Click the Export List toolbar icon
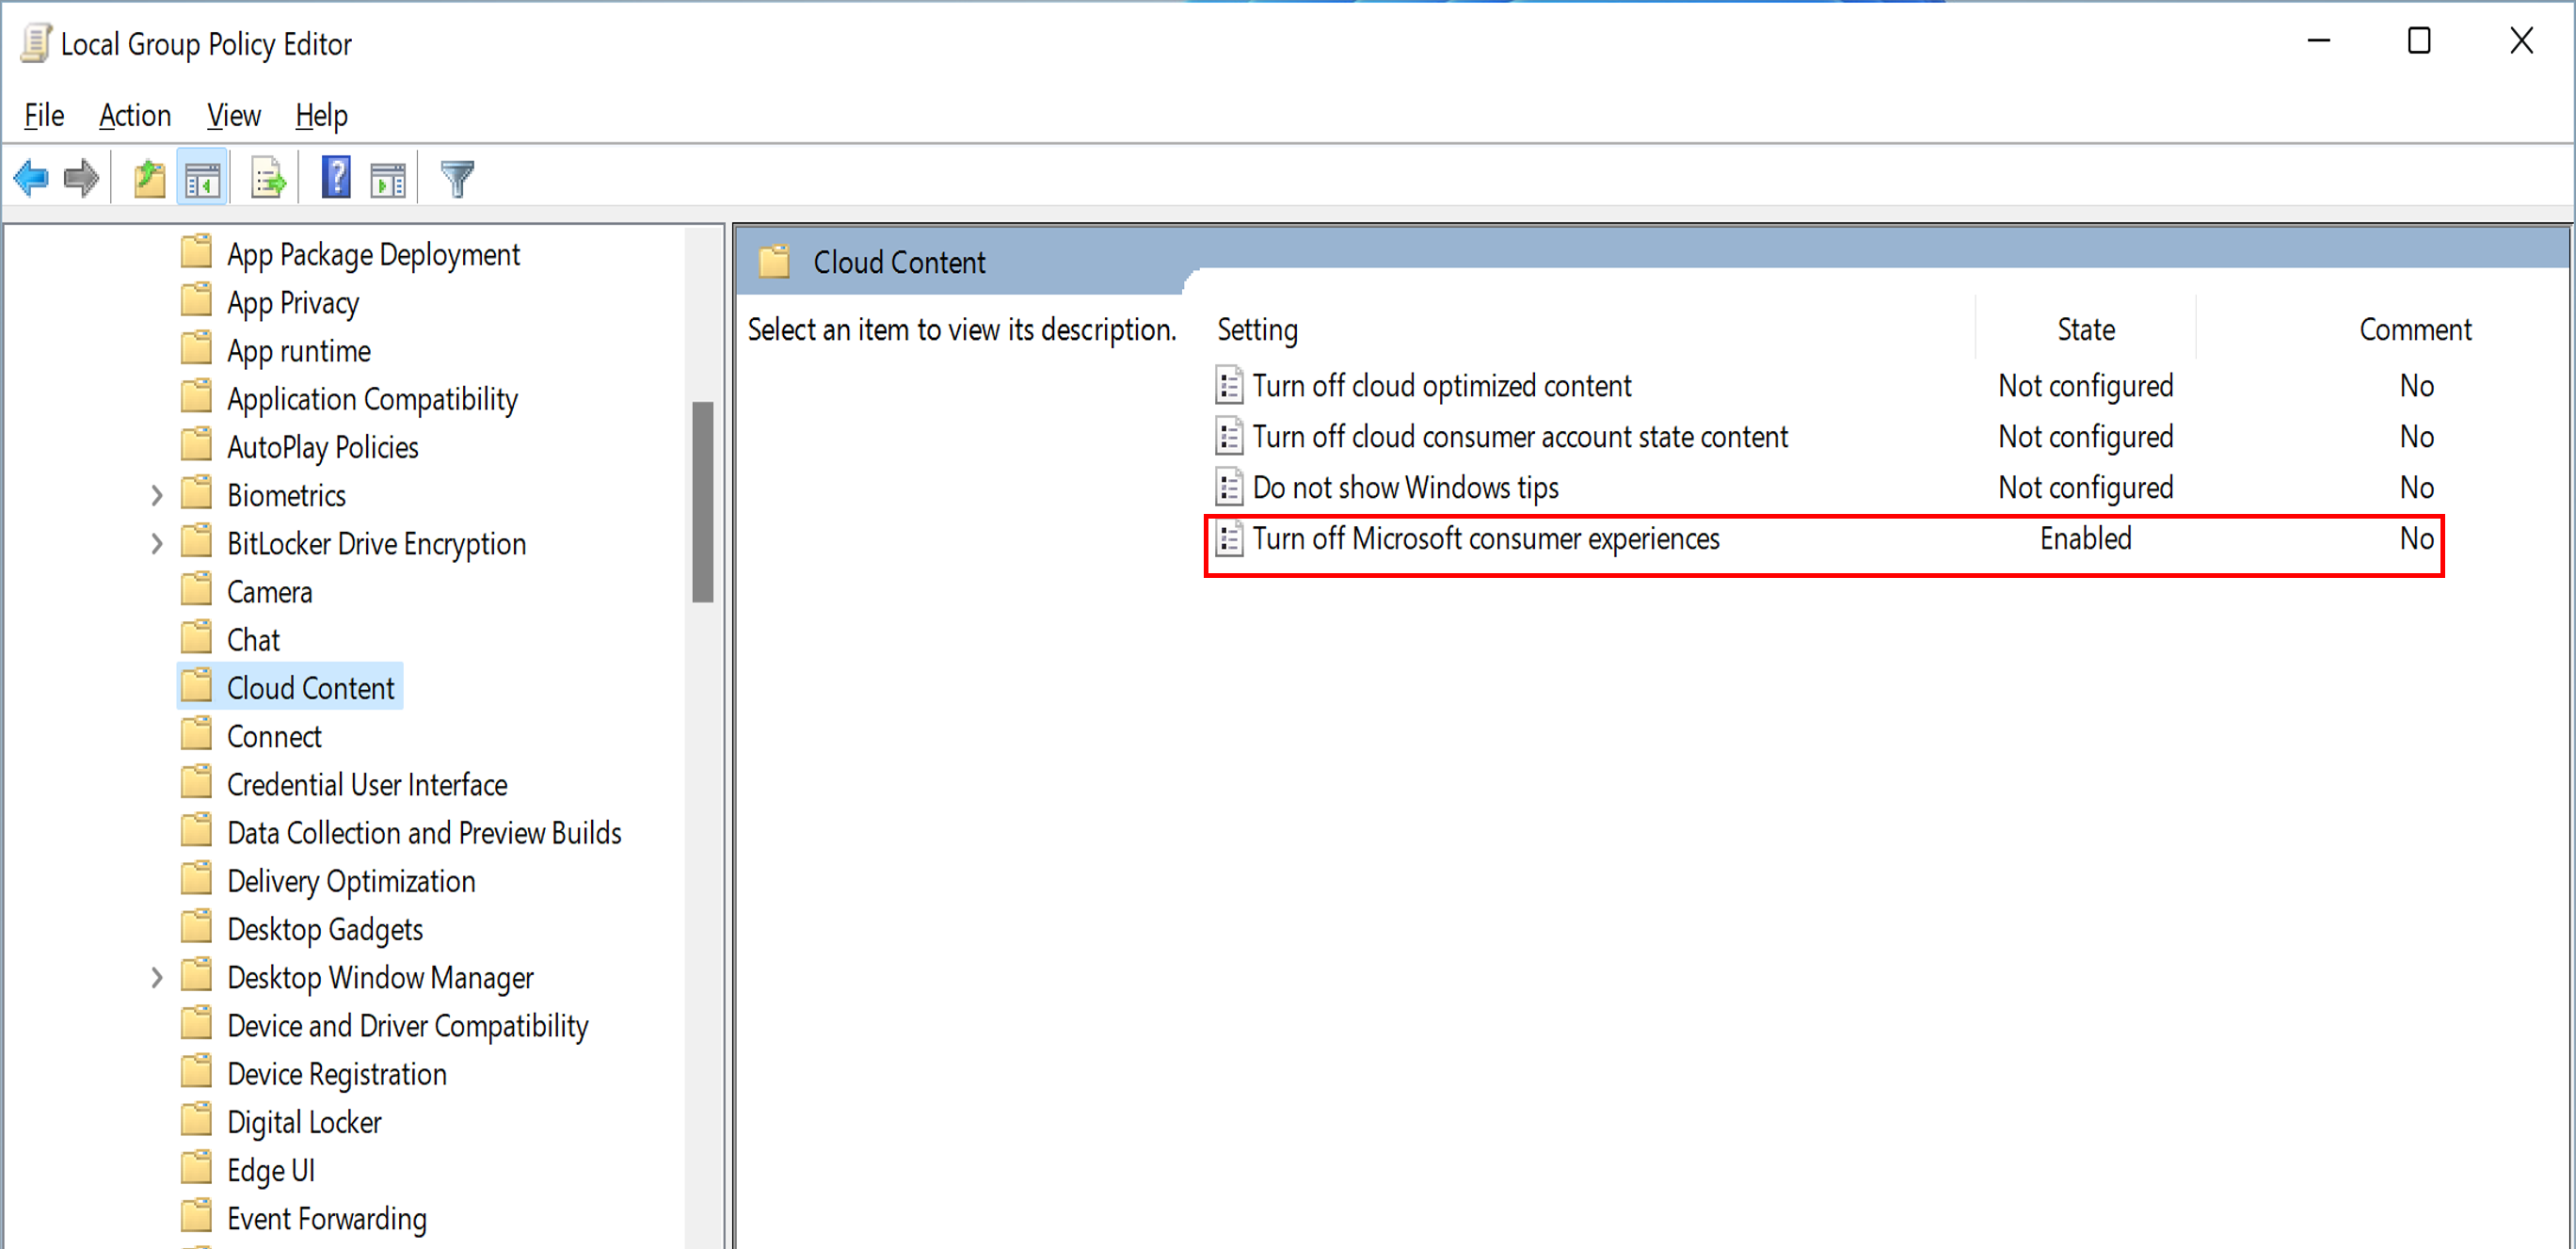Screen dimensions: 2576x1249 (268, 179)
